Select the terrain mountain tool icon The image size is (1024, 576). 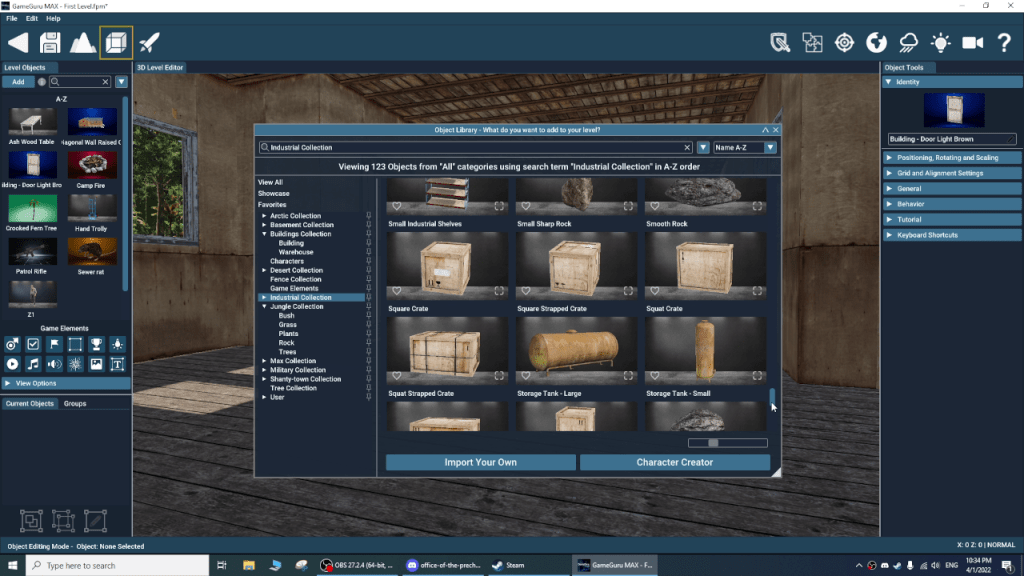click(82, 42)
